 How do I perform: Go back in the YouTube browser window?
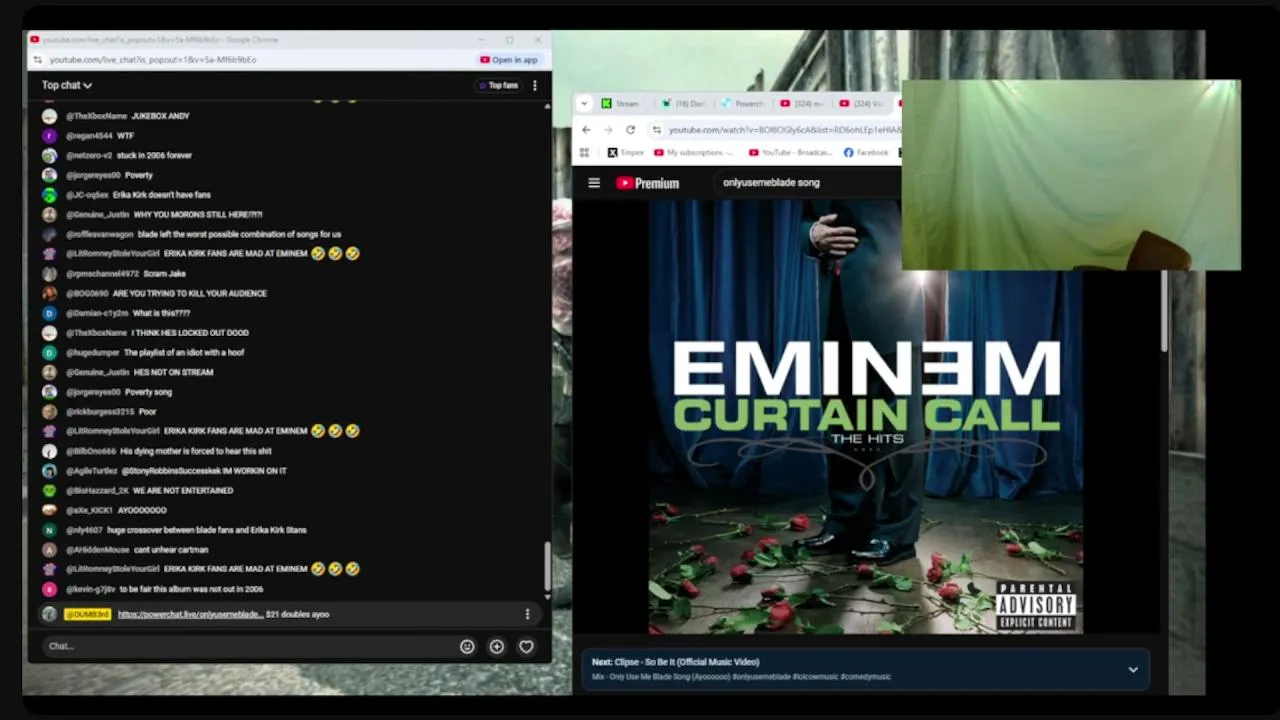point(586,130)
